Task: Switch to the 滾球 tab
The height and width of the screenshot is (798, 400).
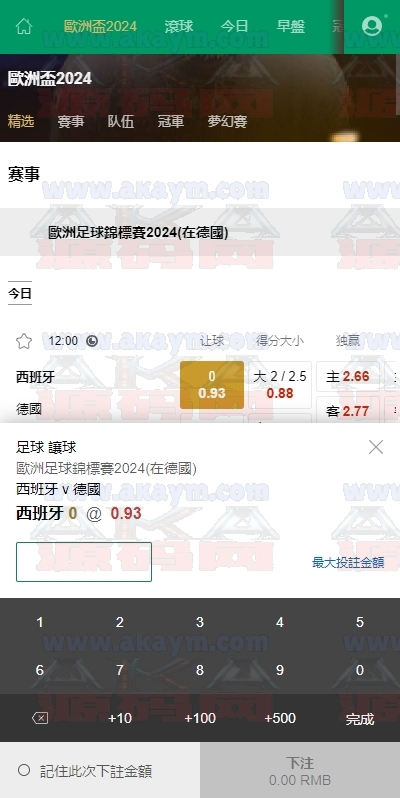Action: (179, 26)
